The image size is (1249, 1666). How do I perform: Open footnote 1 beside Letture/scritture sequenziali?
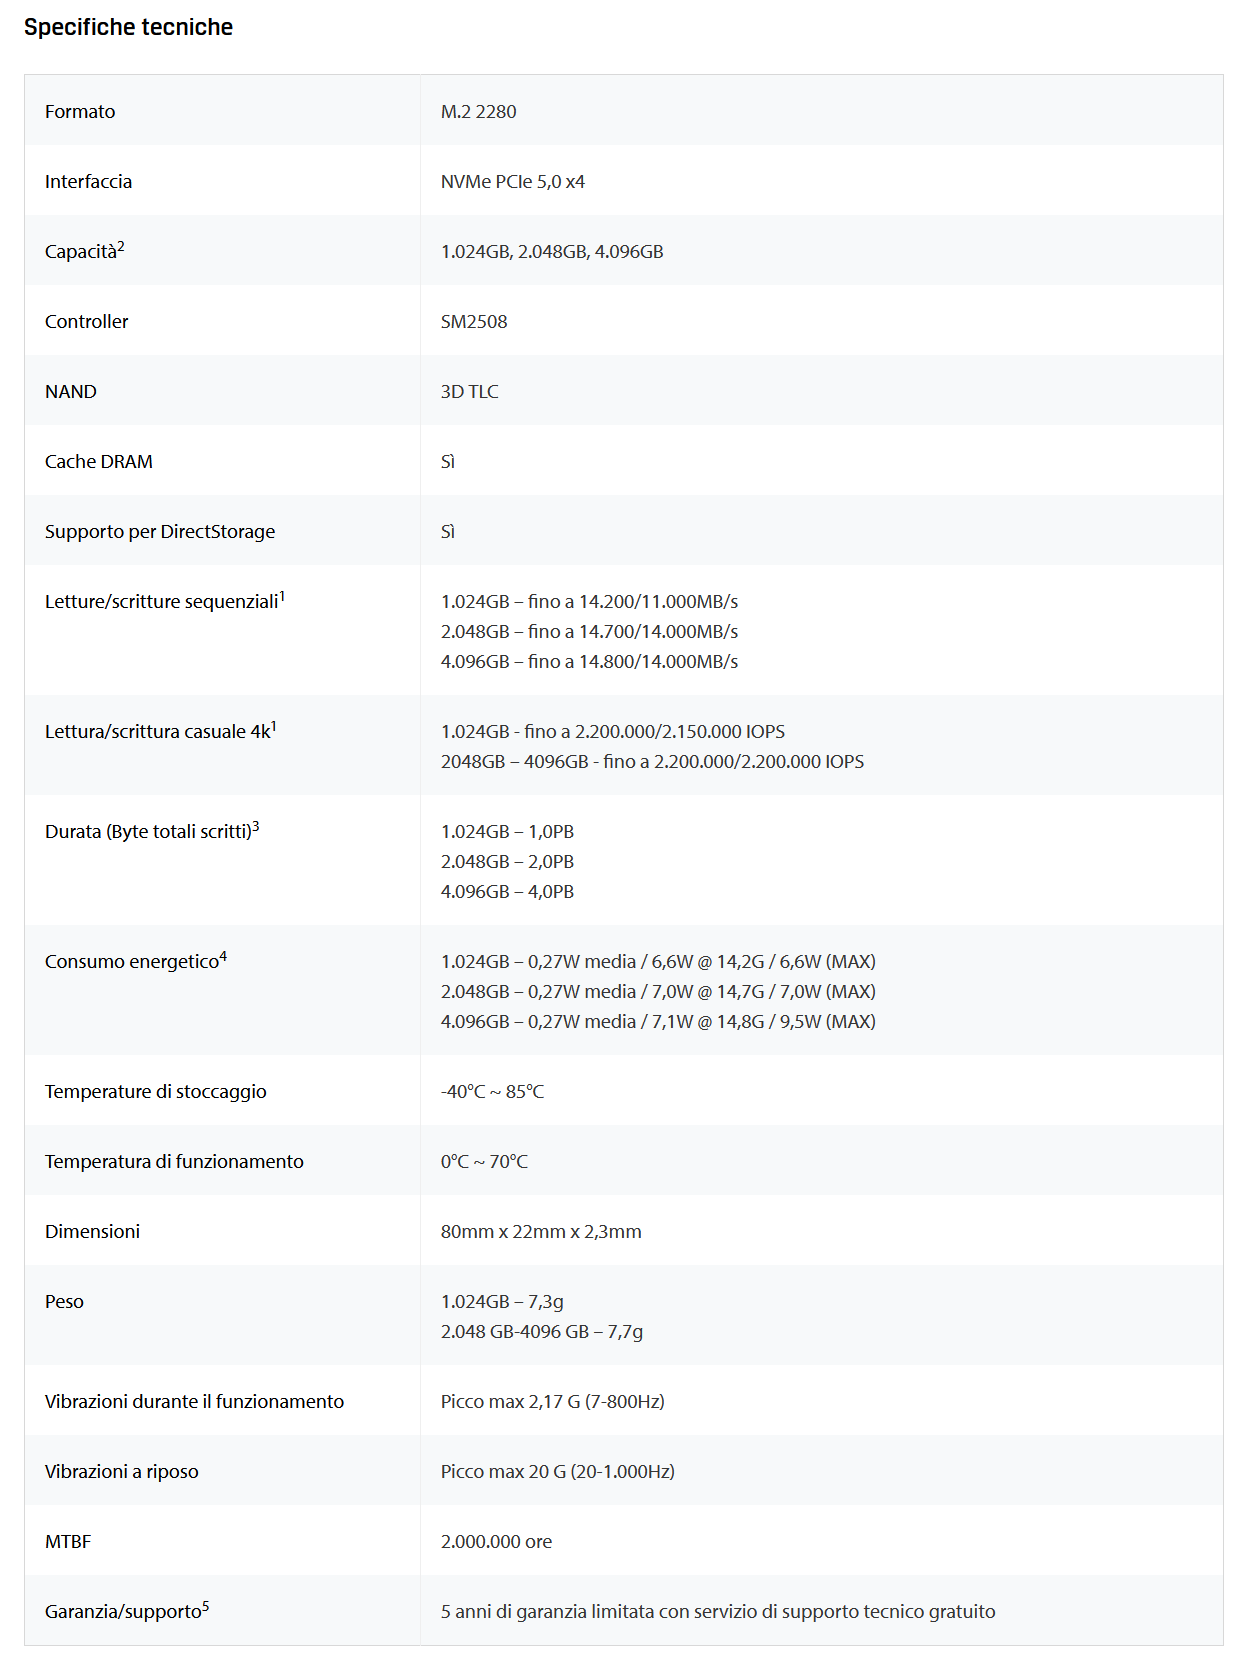282,596
